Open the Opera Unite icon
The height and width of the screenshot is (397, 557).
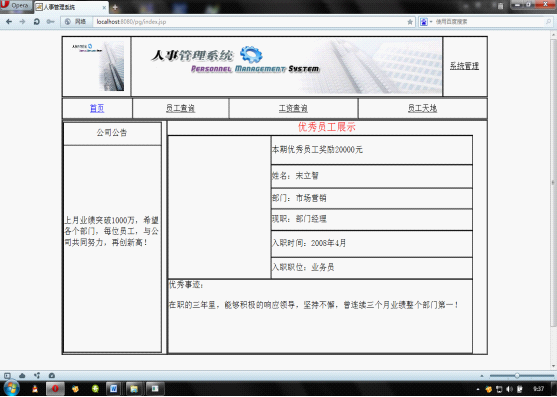pos(37,375)
